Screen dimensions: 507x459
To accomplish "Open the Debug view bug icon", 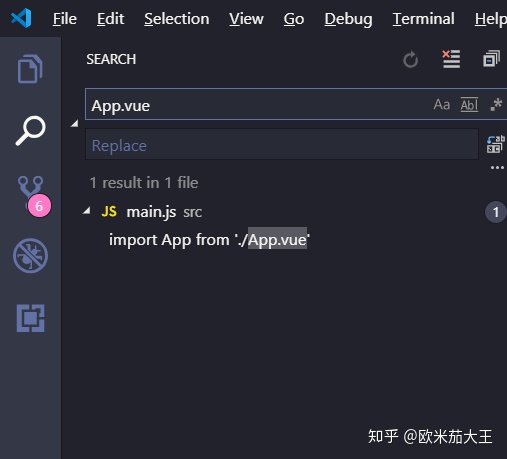I will [30, 256].
